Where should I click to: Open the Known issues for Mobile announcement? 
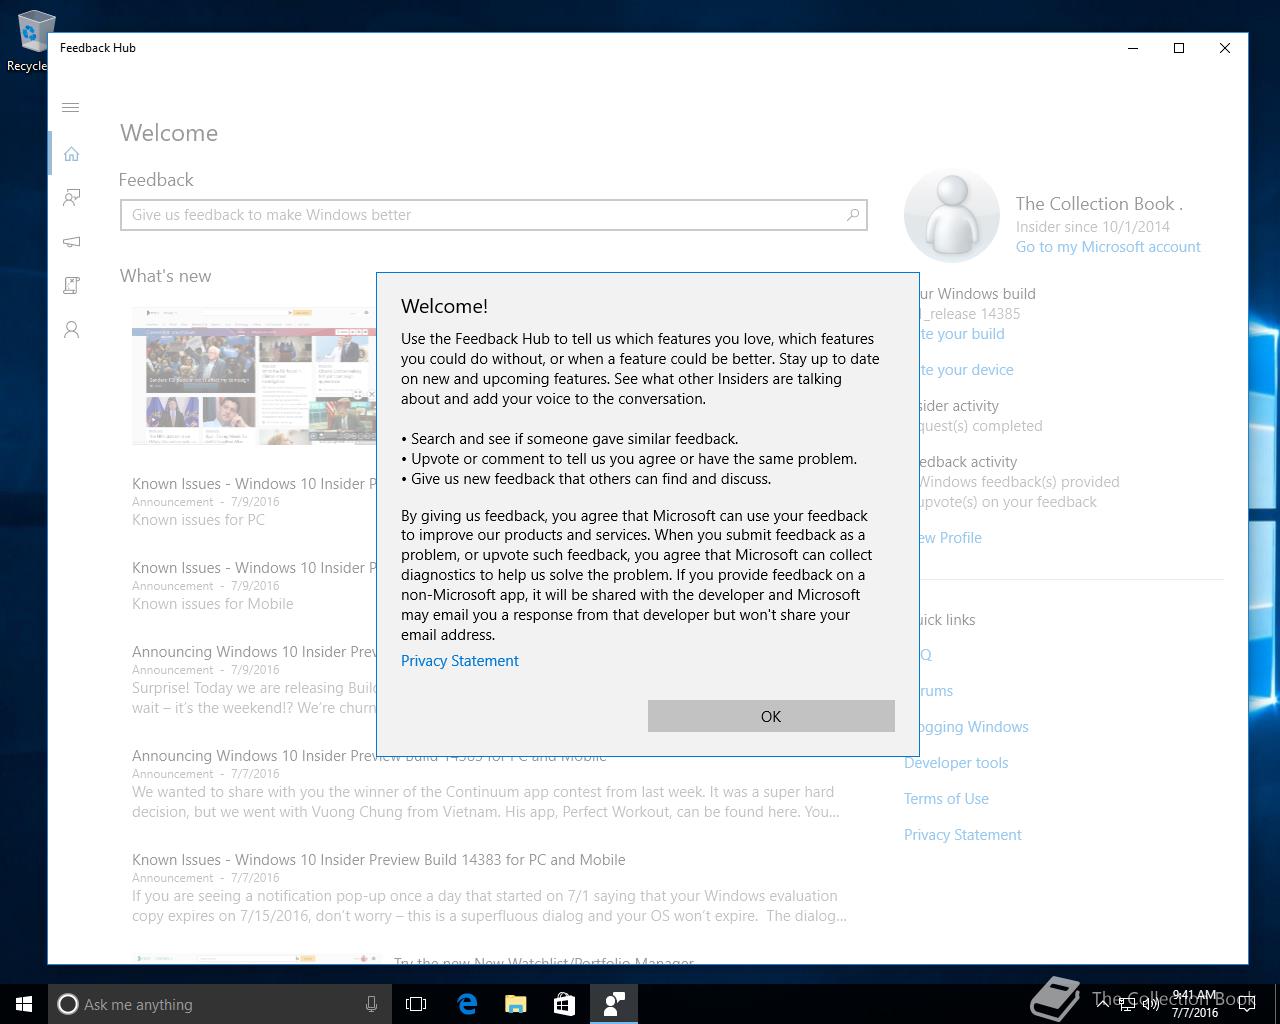click(254, 585)
